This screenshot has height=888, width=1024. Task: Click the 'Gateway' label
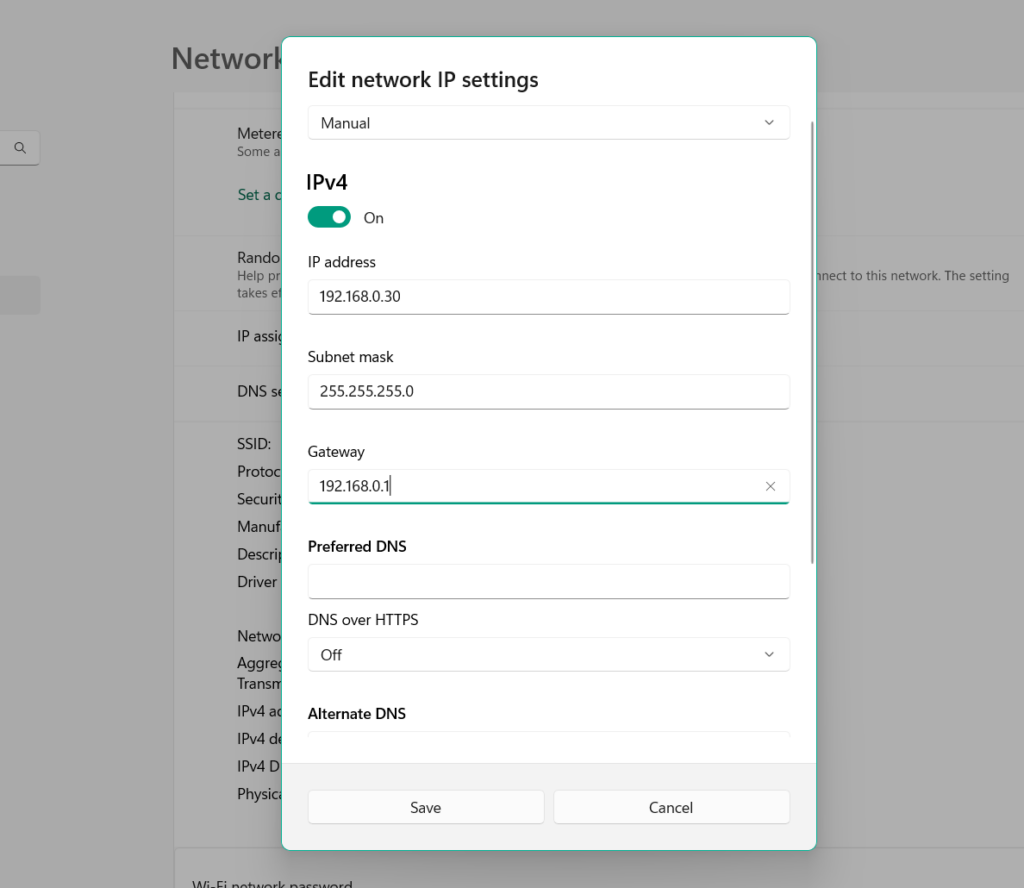tap(336, 452)
